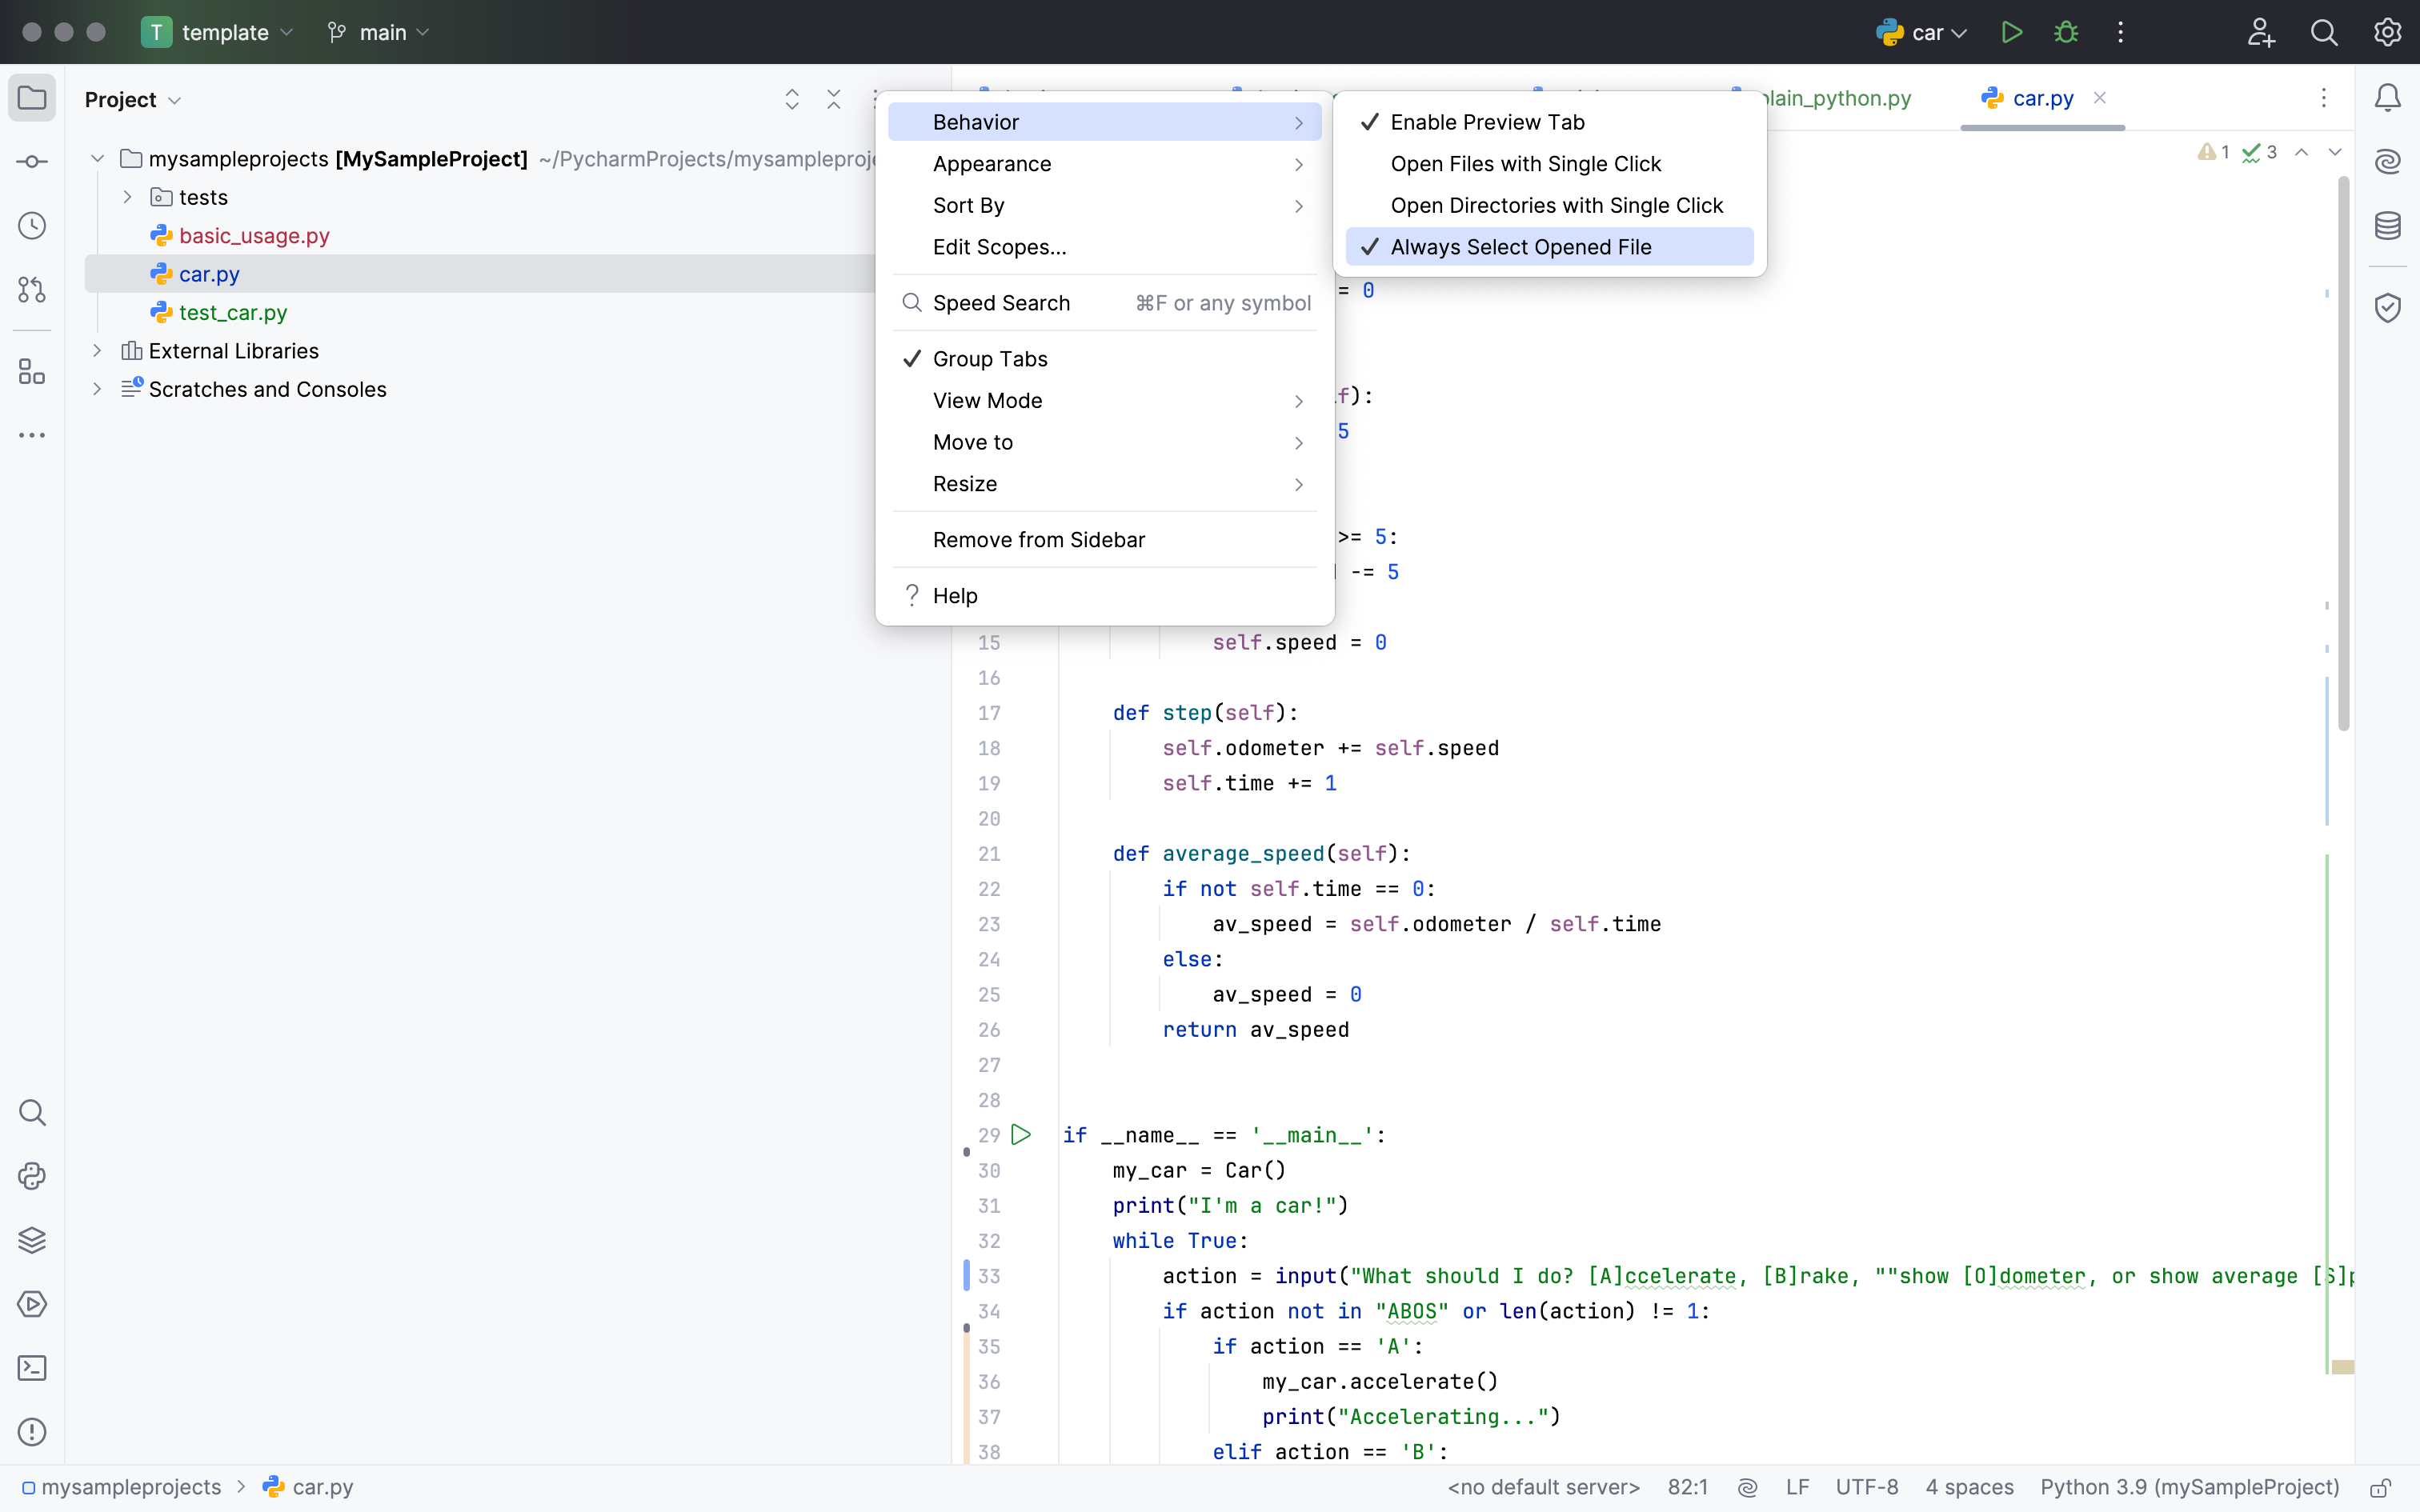Open the Database tool window
This screenshot has width=2420, height=1512.
coord(2388,226)
